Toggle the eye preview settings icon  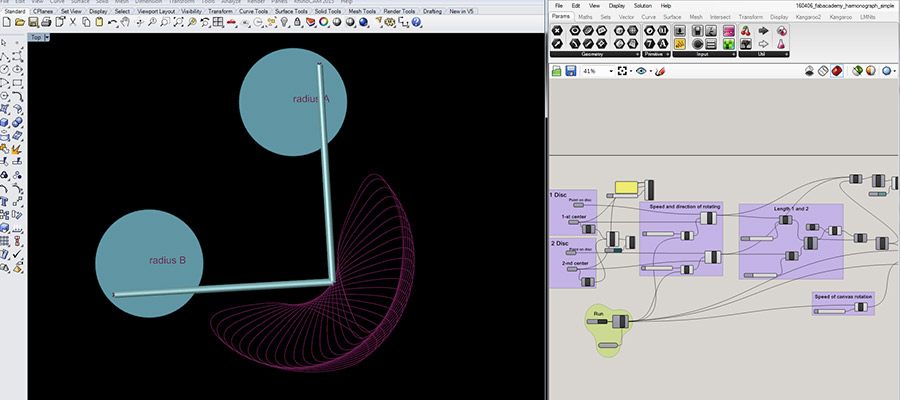641,71
